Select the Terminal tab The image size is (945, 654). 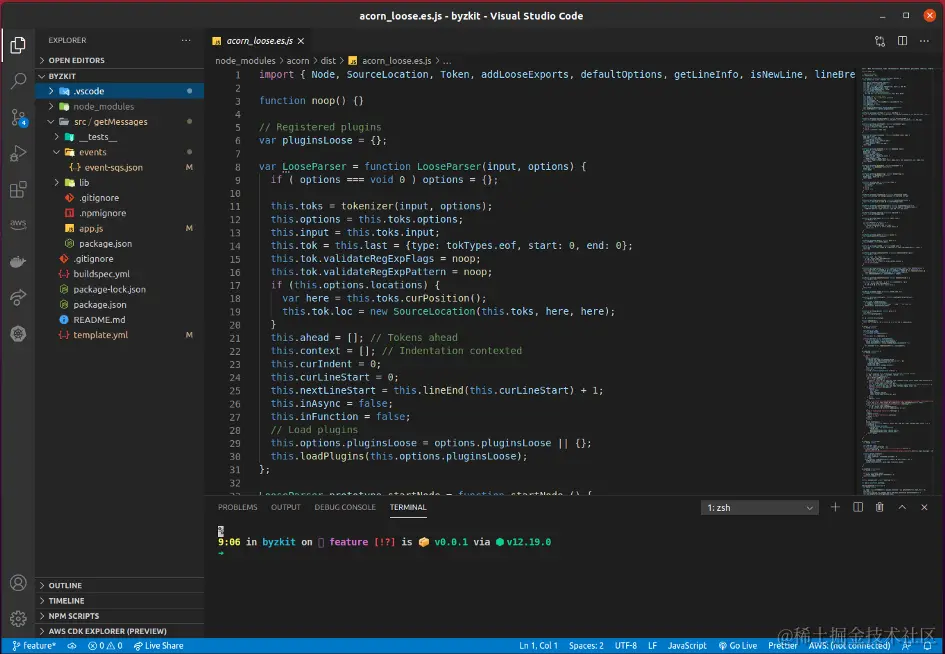[x=408, y=507]
